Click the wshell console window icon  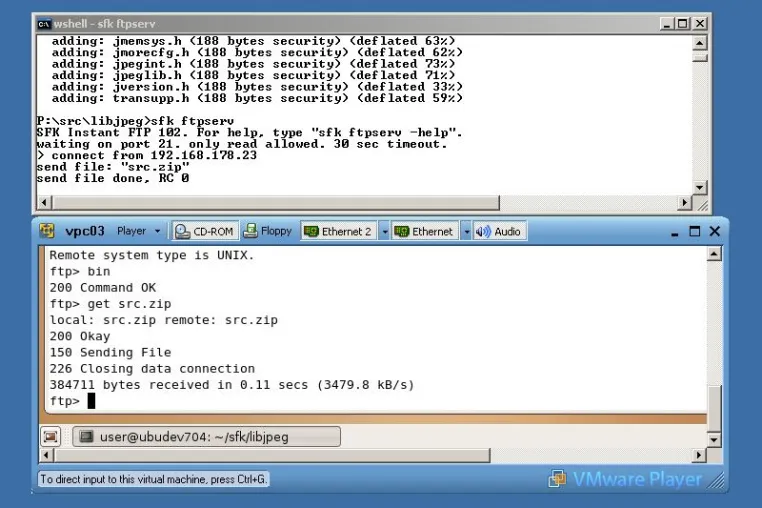point(44,23)
